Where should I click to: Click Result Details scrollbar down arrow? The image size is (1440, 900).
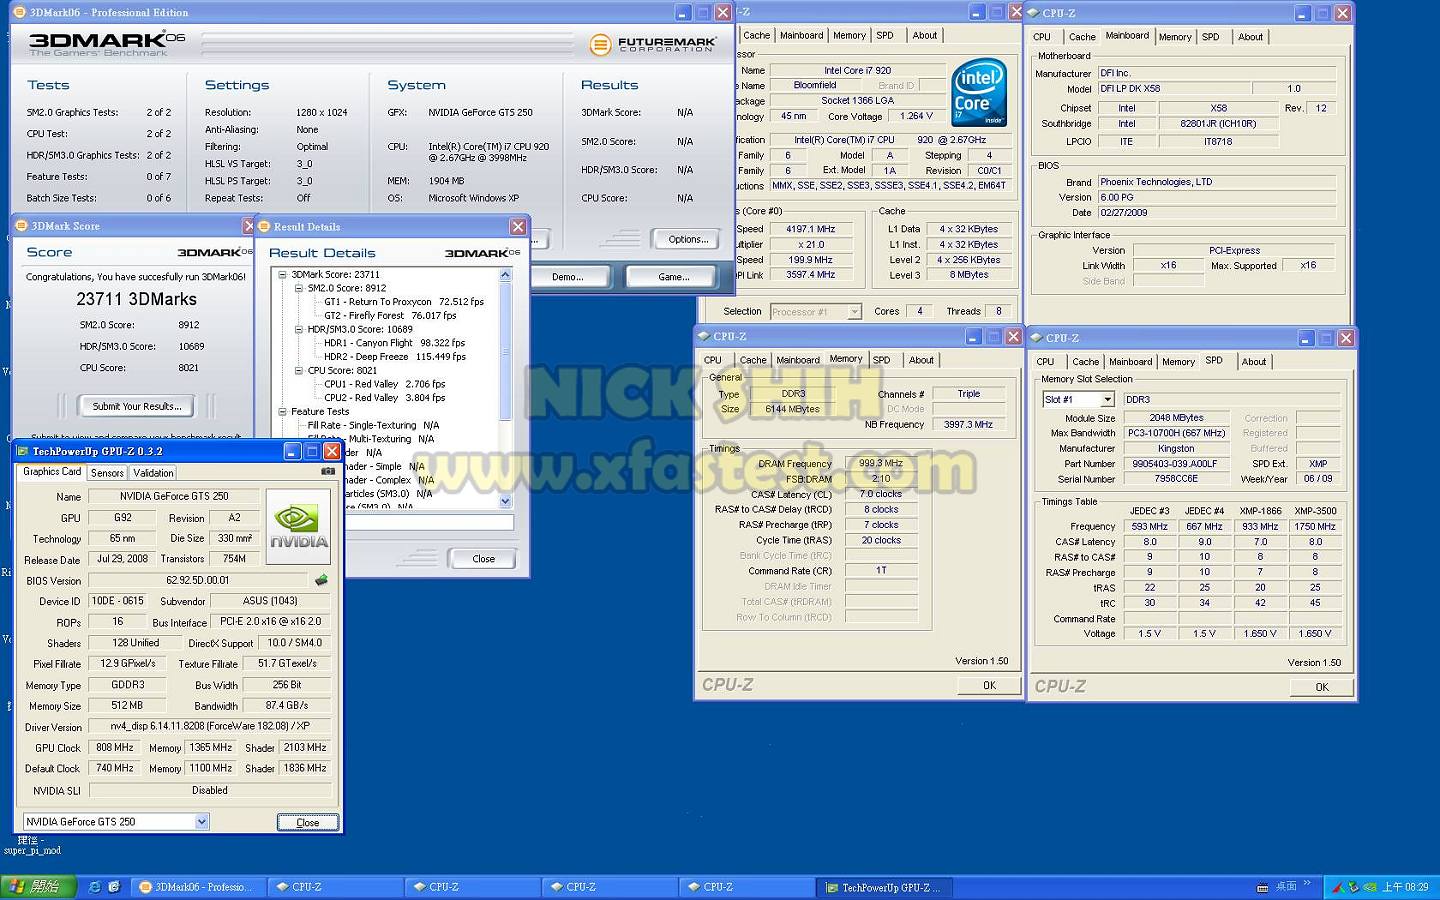pyautogui.click(x=505, y=501)
